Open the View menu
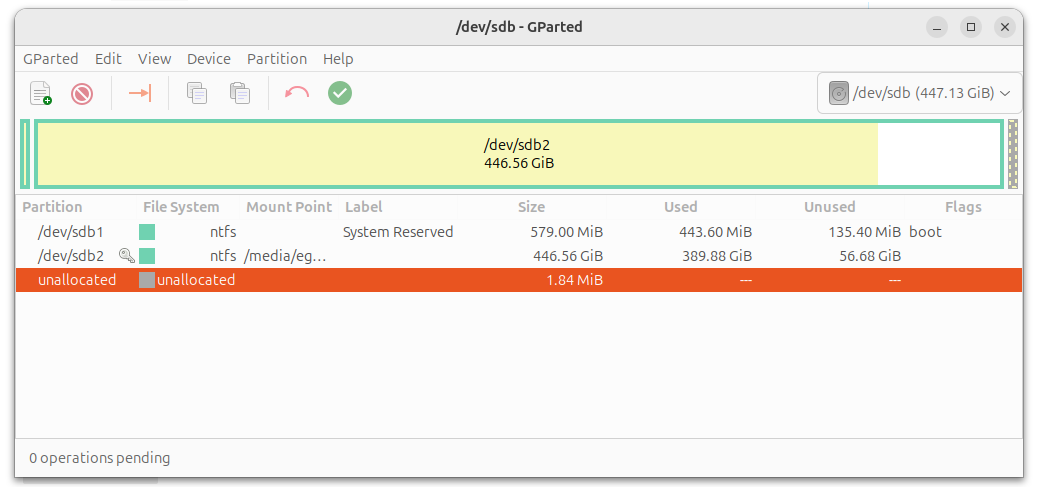This screenshot has height=487, width=1037. 154,59
